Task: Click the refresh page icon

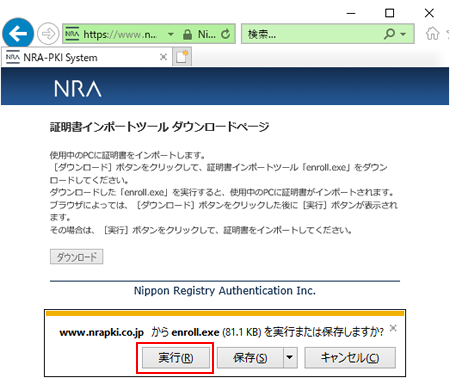Action: click(x=226, y=34)
